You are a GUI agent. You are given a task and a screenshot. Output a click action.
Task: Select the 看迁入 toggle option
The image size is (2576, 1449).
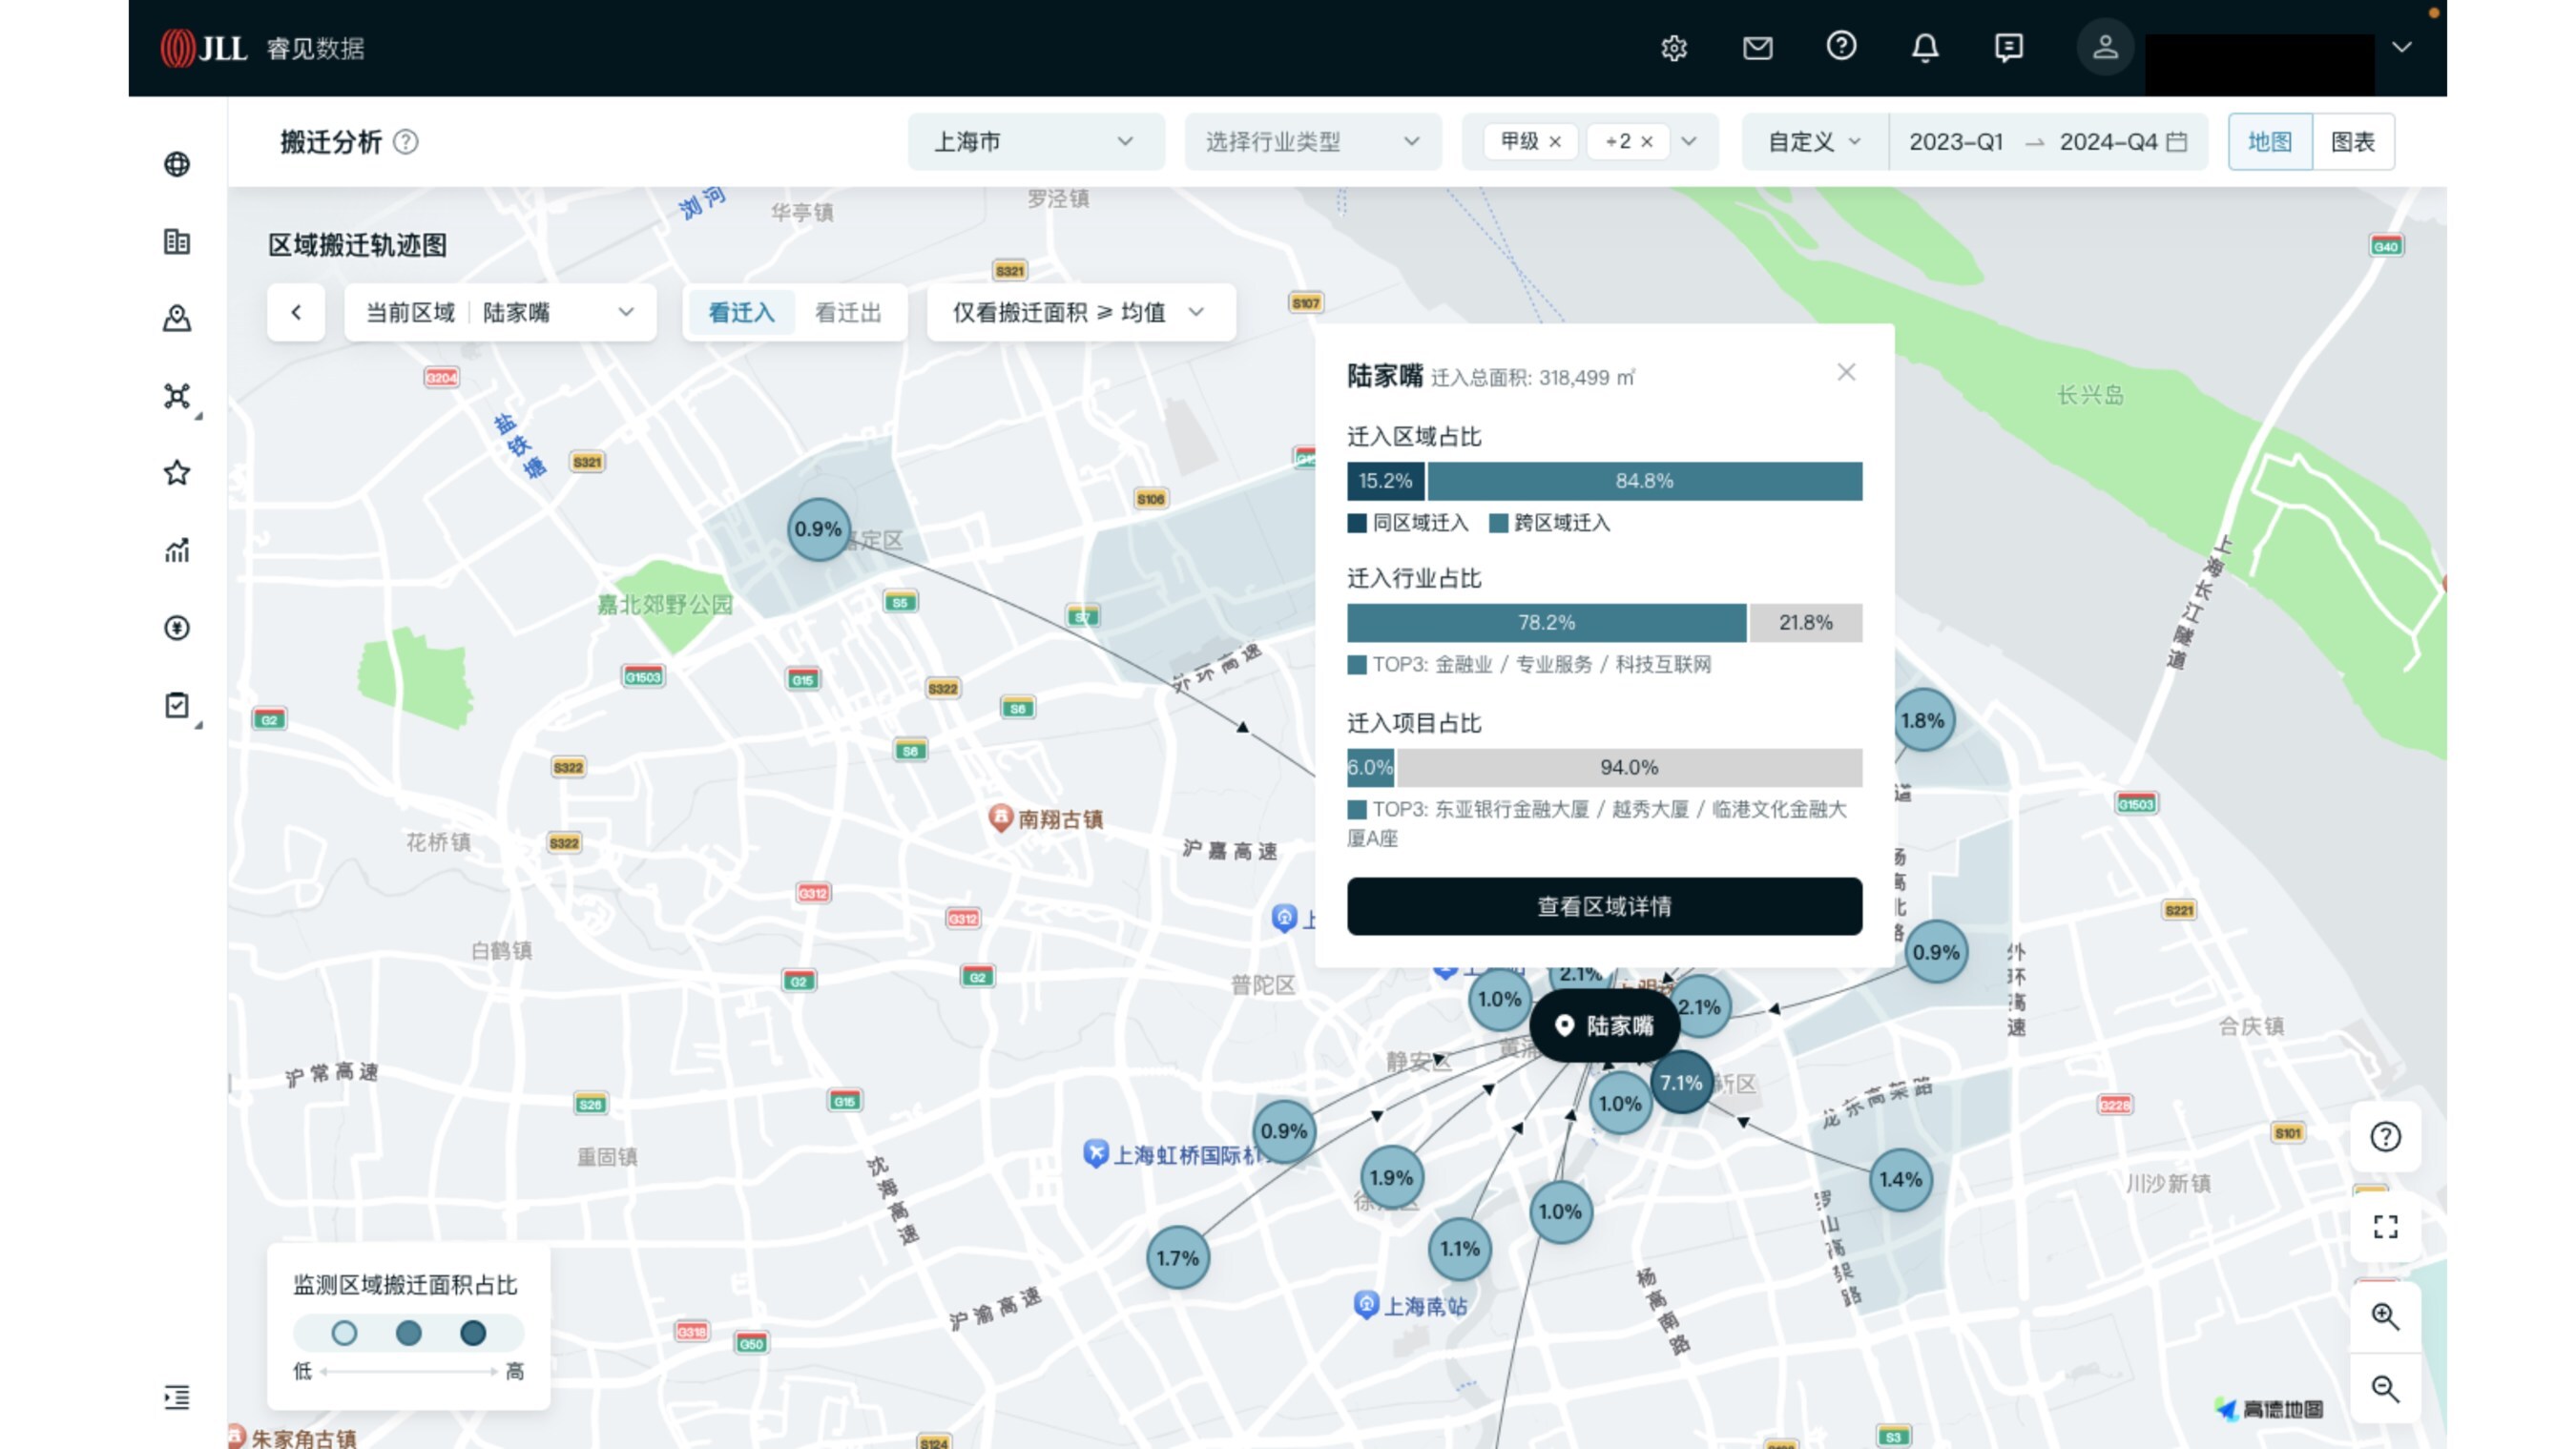point(741,313)
